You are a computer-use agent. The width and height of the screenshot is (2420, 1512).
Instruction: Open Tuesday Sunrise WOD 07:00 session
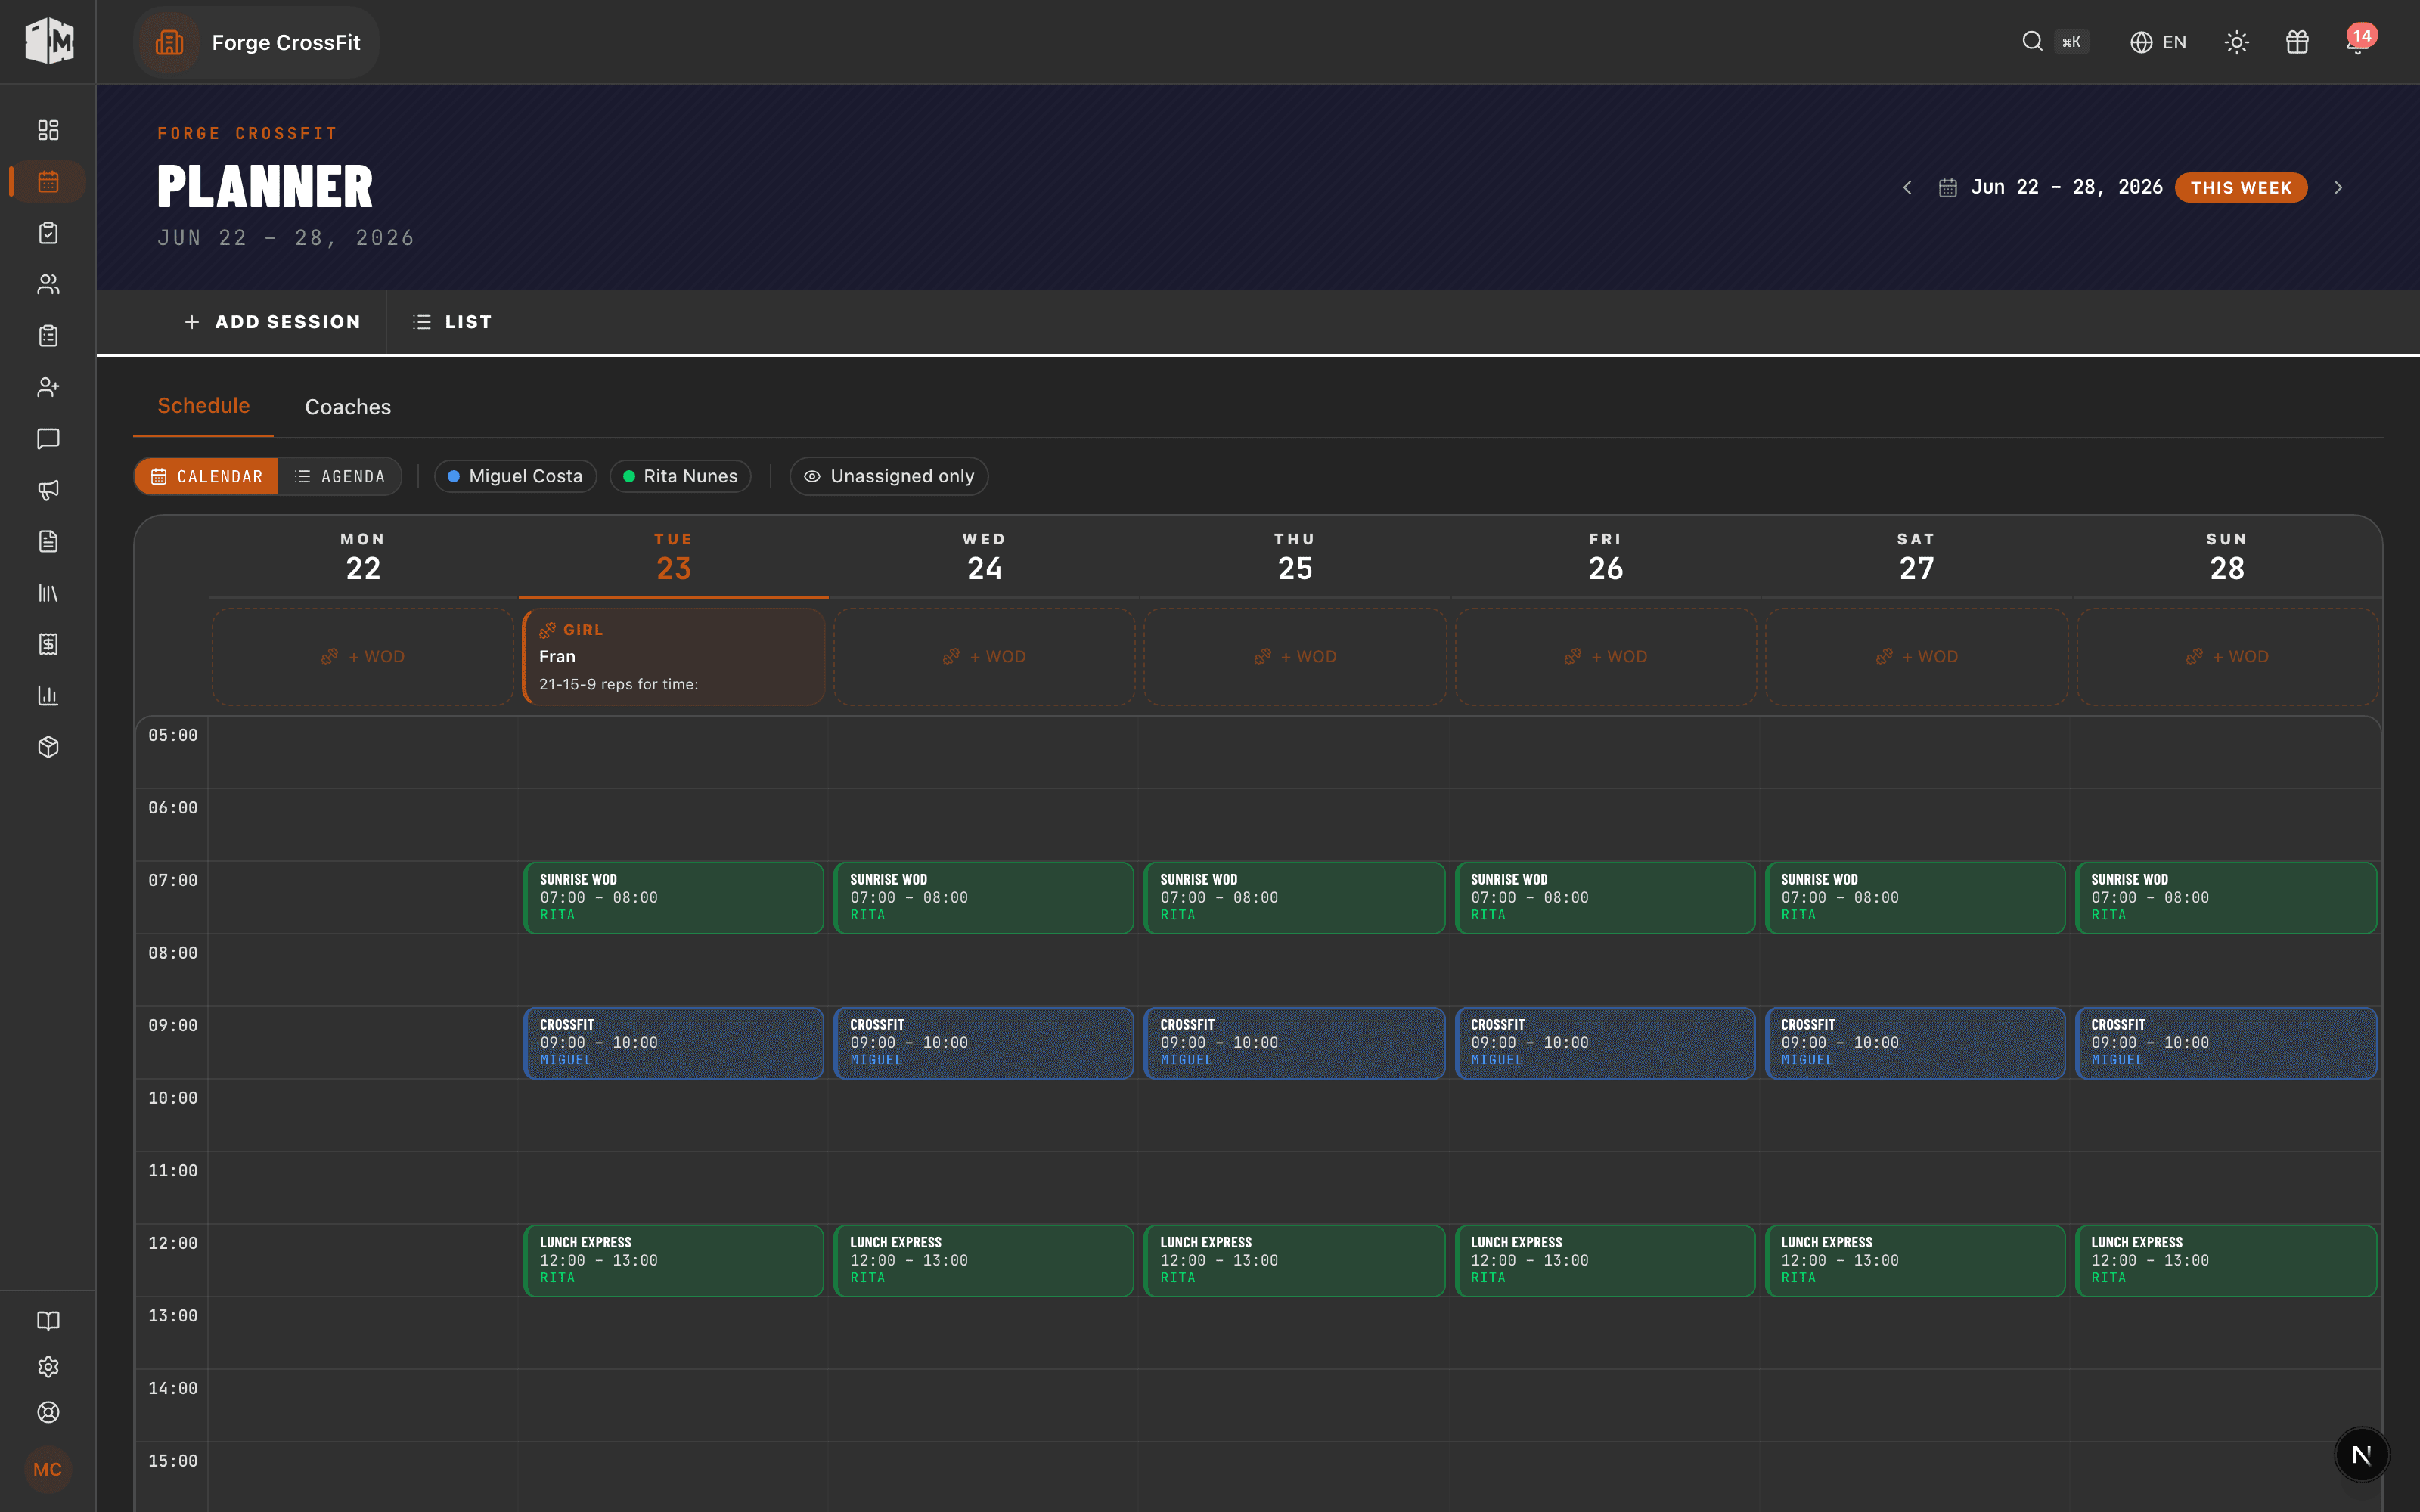674,897
